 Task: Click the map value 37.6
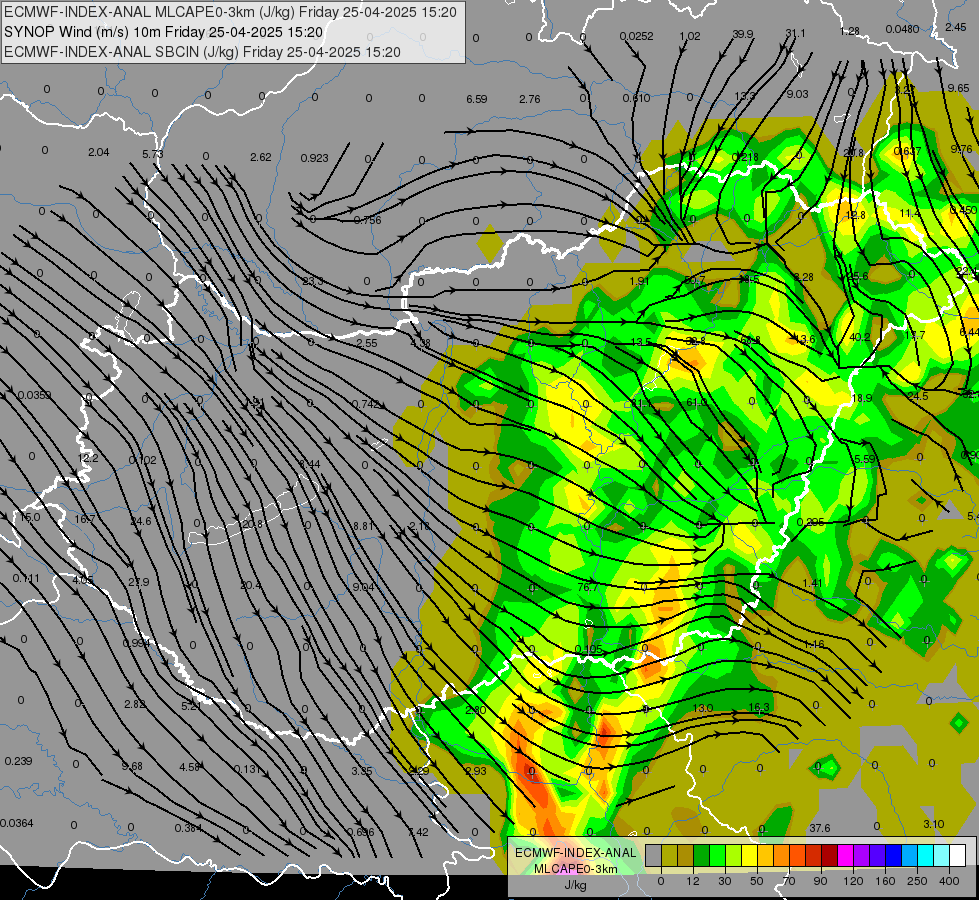[x=820, y=828]
